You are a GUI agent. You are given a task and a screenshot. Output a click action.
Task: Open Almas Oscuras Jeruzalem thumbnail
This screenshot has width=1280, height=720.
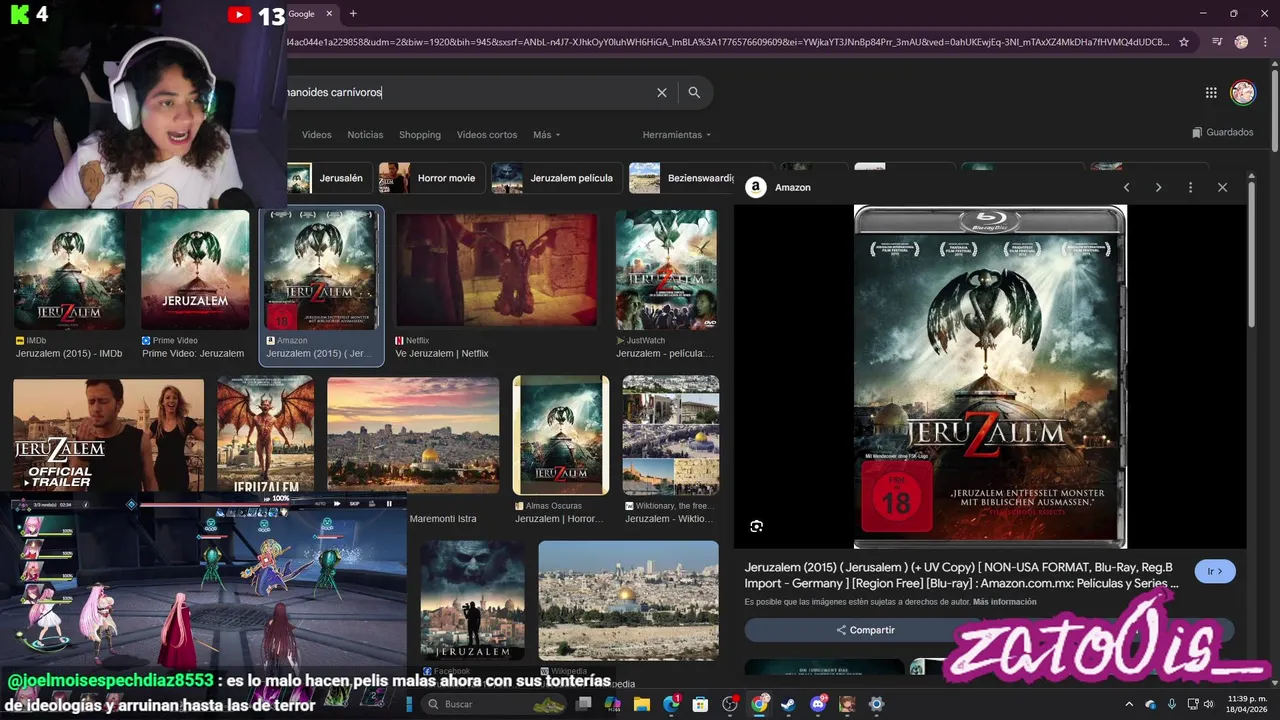561,435
